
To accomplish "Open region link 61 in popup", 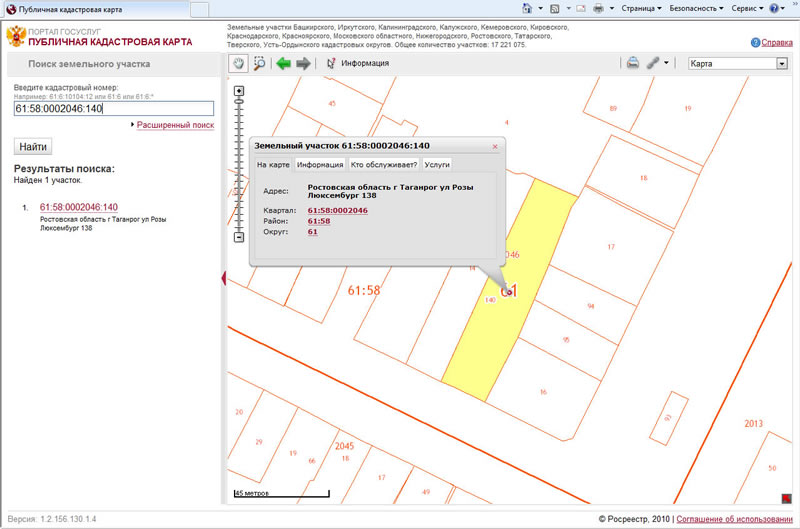I will 312,232.
